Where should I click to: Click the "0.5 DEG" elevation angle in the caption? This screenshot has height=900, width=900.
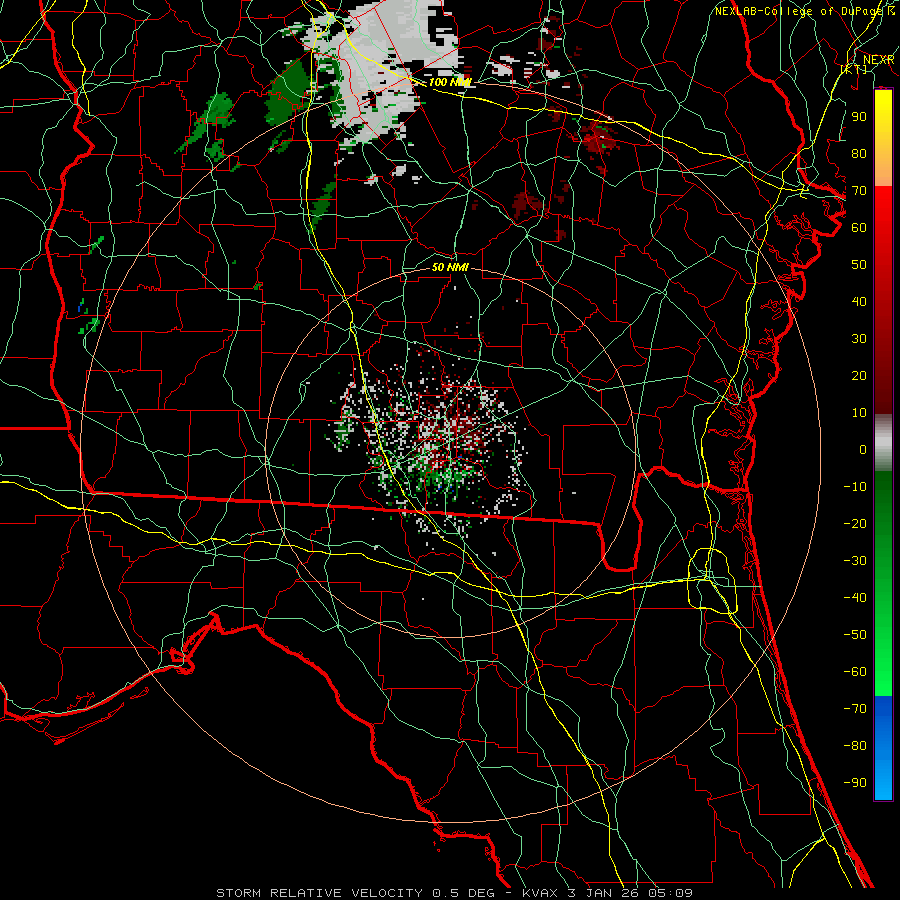pyautogui.click(x=464, y=893)
